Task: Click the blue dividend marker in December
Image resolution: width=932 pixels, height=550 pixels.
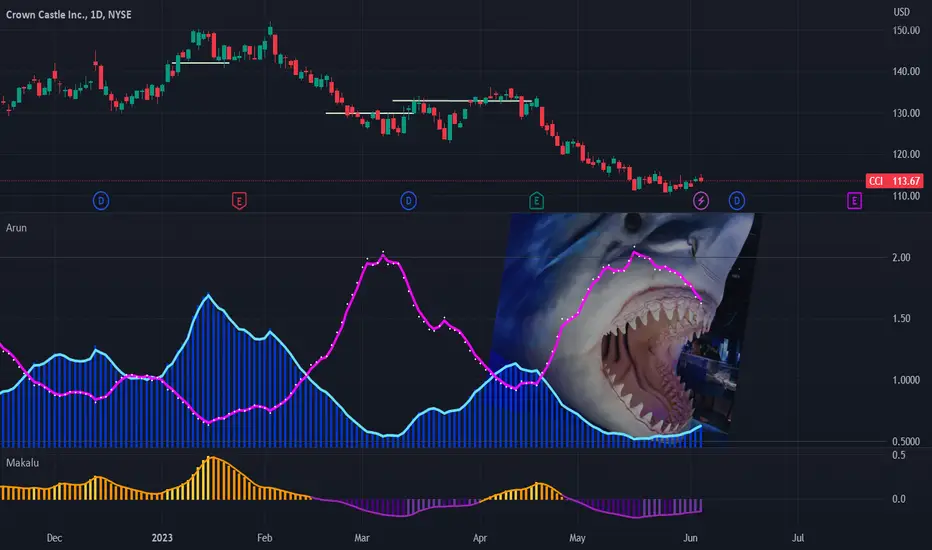Action: 101,201
